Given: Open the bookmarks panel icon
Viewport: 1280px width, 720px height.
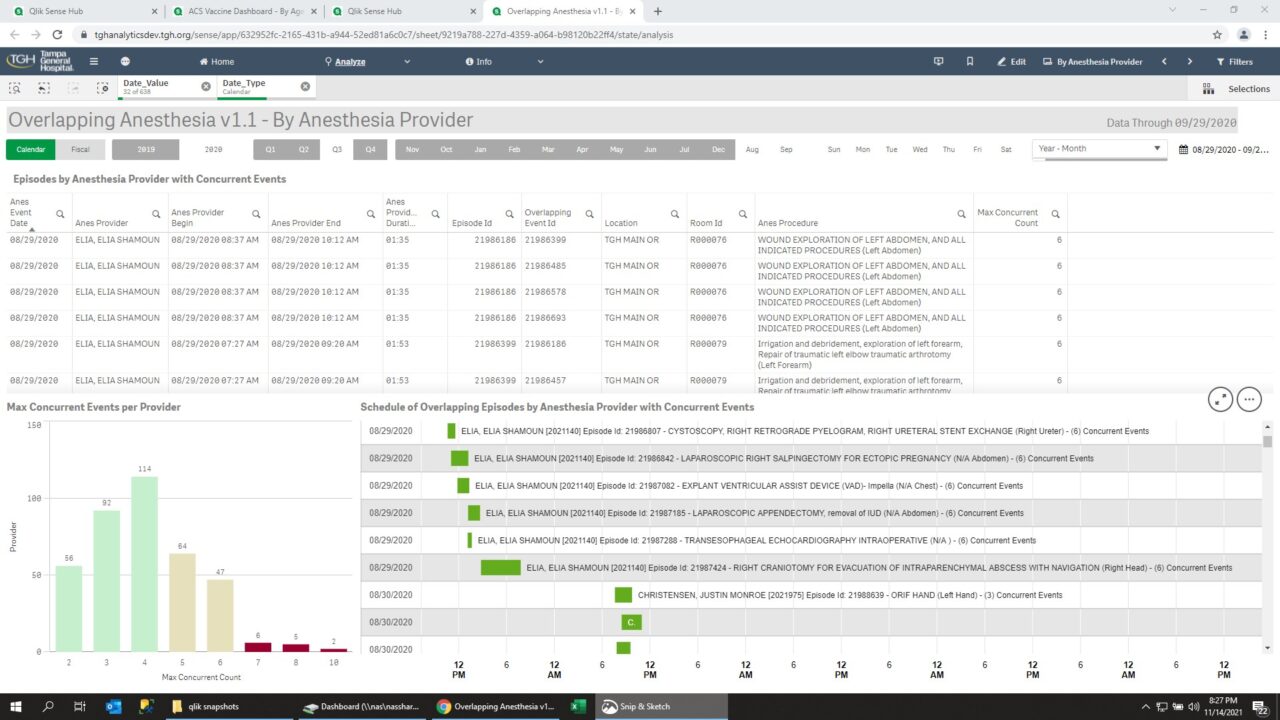Looking at the screenshot, I should coord(969,61).
